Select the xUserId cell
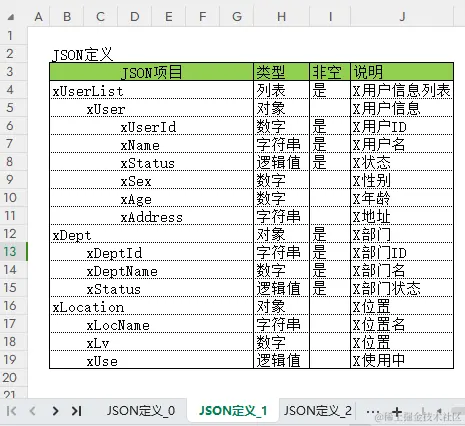This screenshot has width=465, height=426. tap(151, 126)
